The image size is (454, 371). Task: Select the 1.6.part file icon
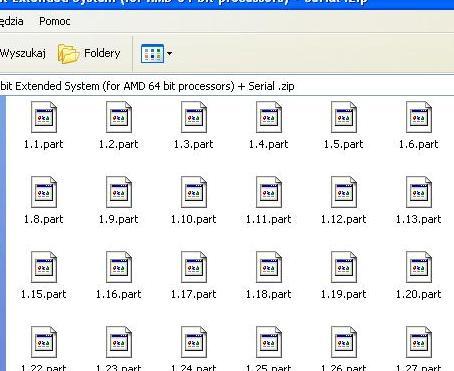(419, 117)
